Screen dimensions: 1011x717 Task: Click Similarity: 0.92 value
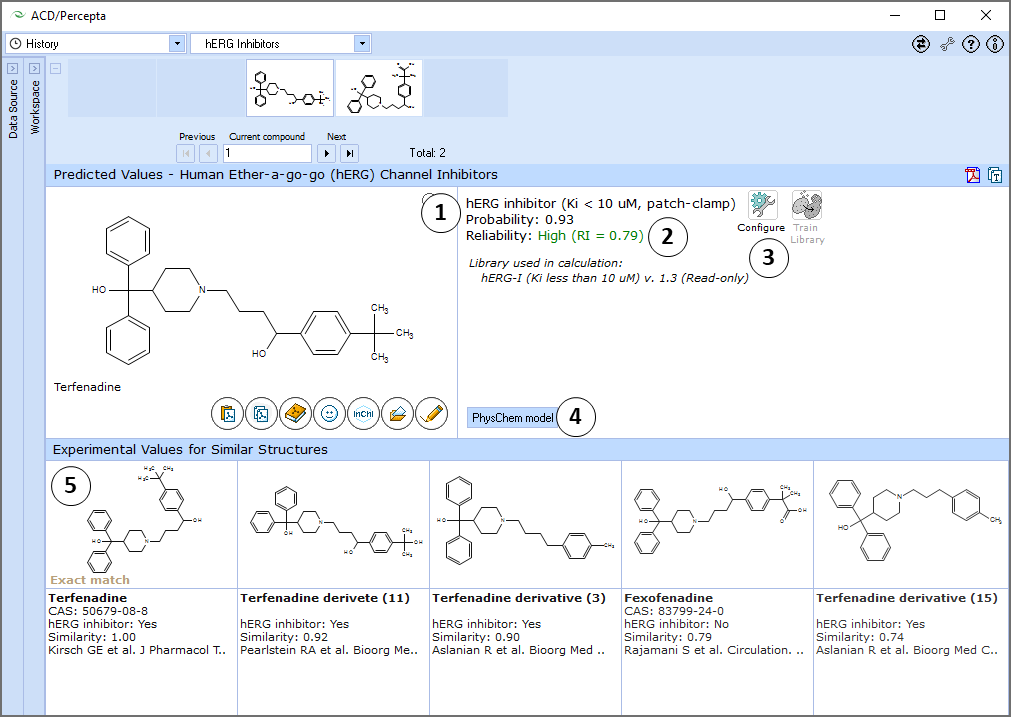pyautogui.click(x=284, y=637)
